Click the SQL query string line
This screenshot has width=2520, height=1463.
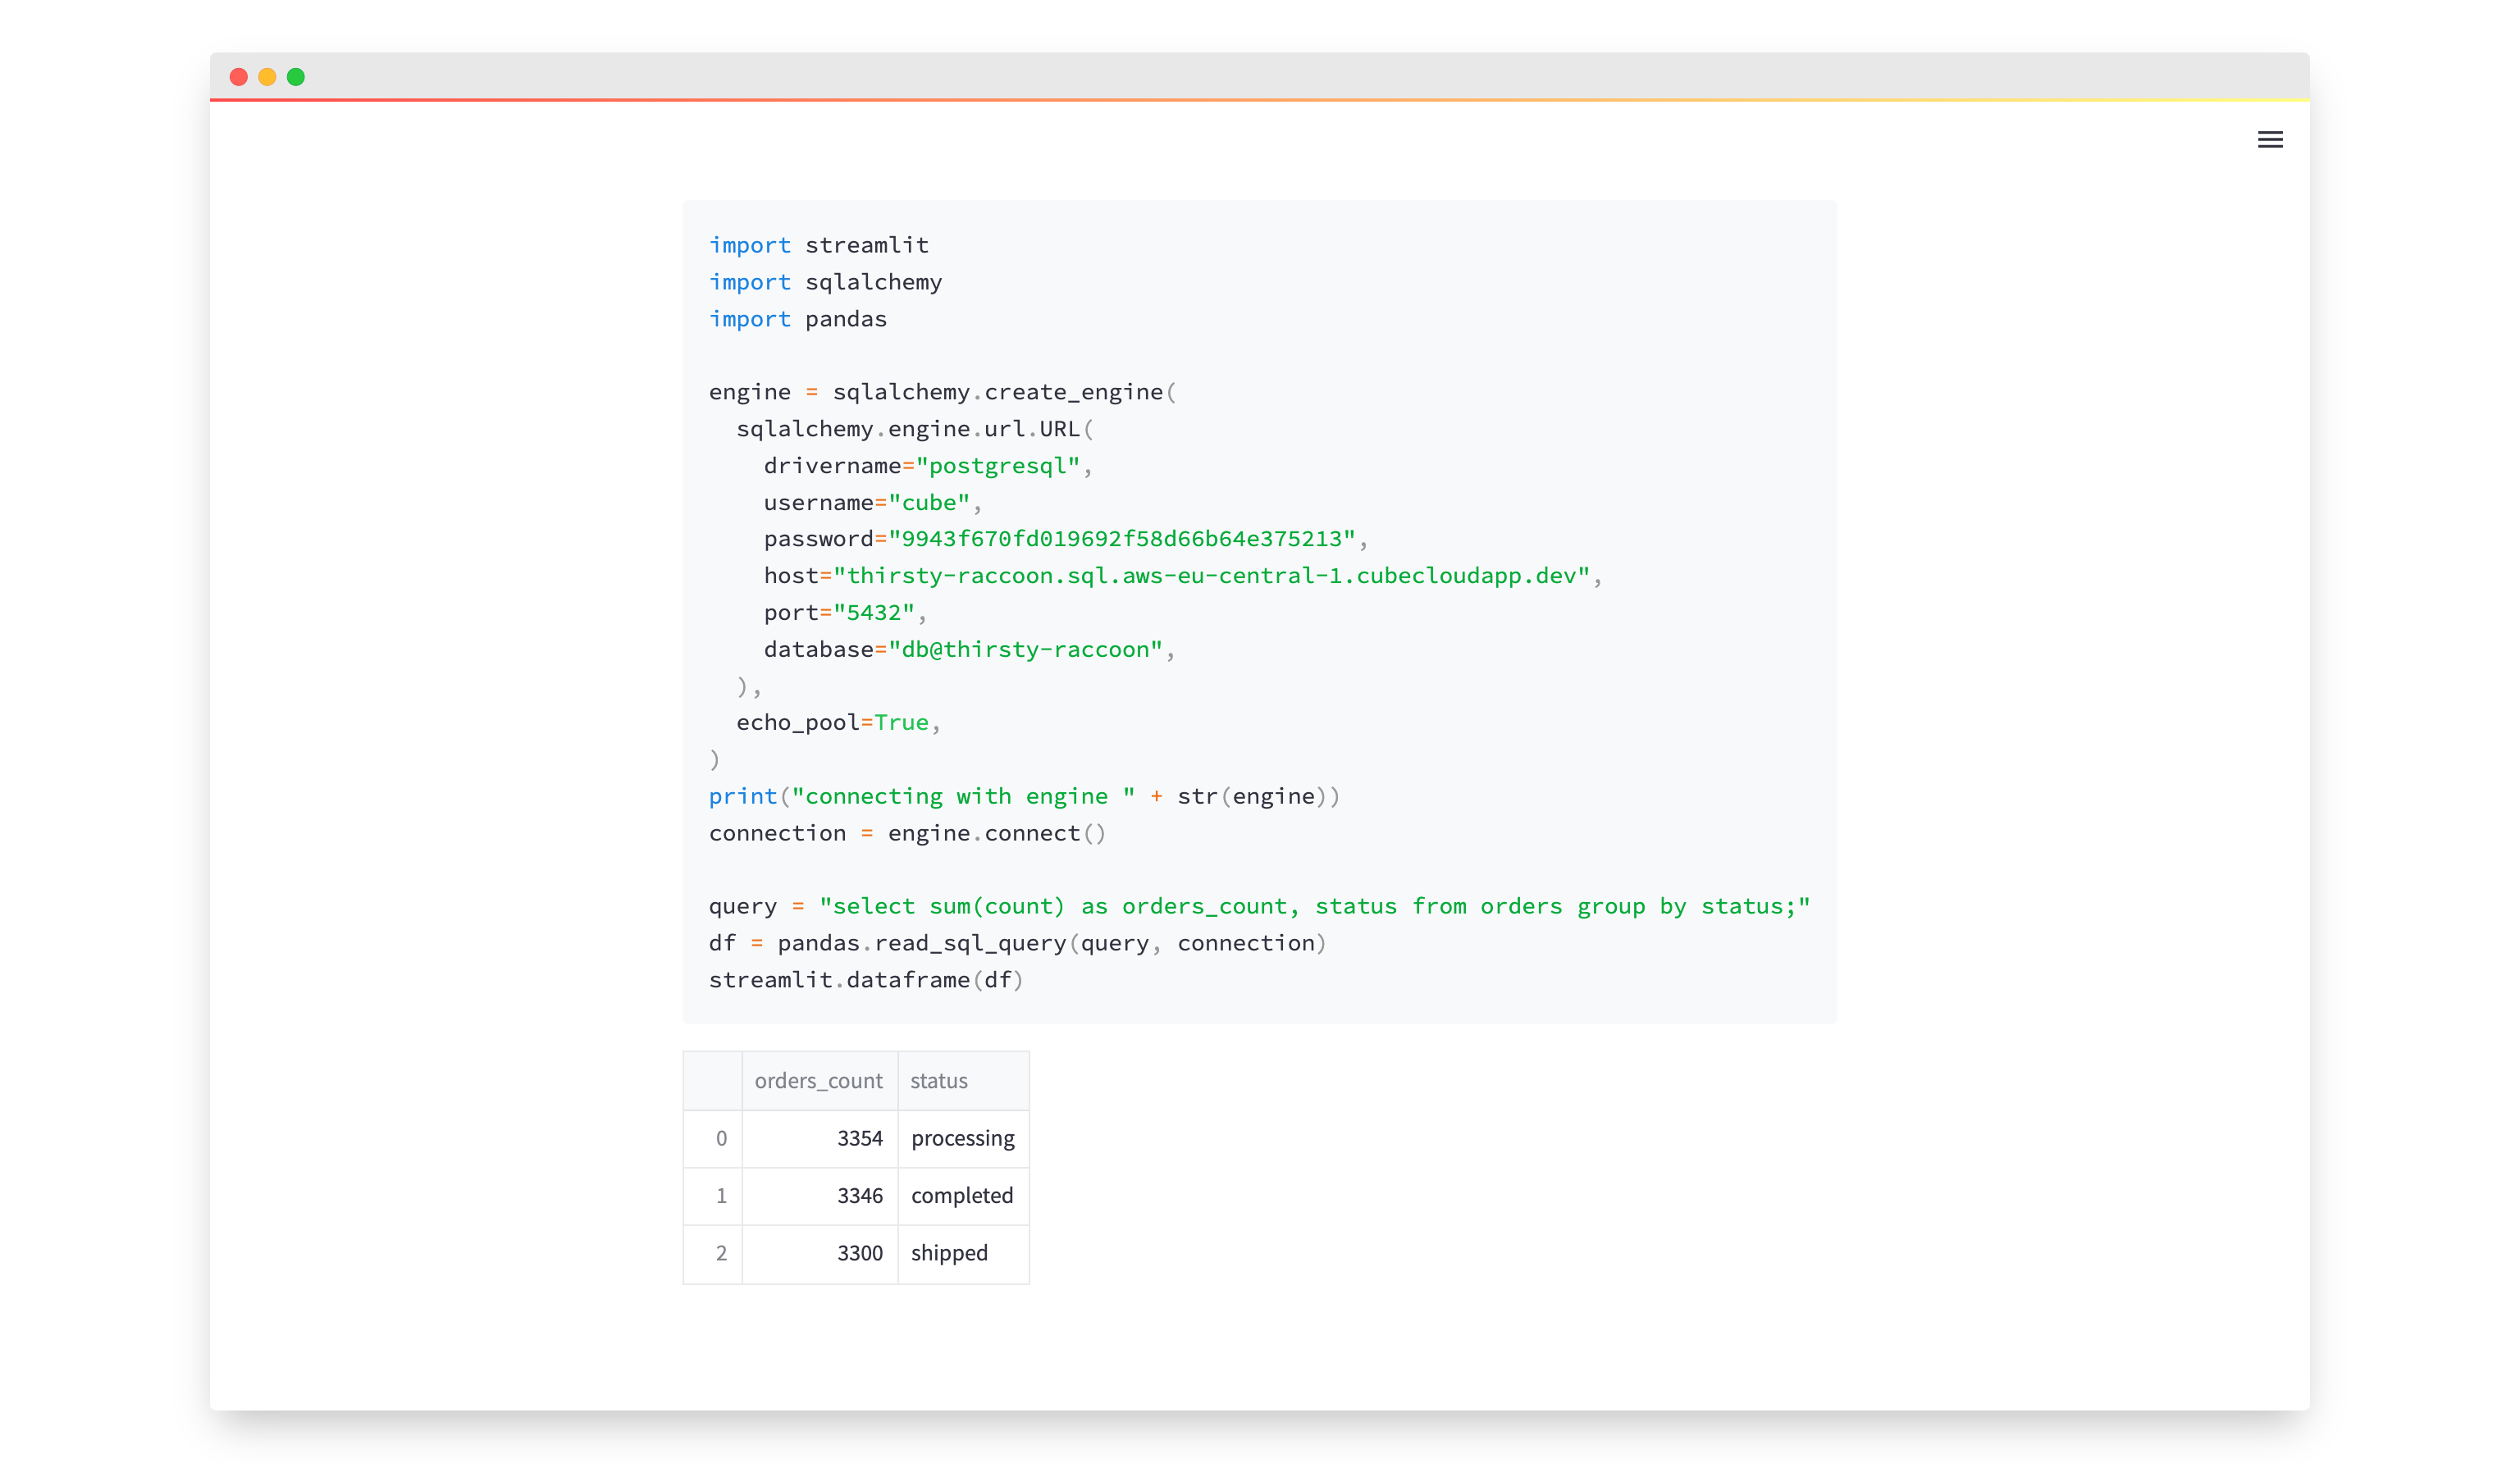click(x=1314, y=906)
